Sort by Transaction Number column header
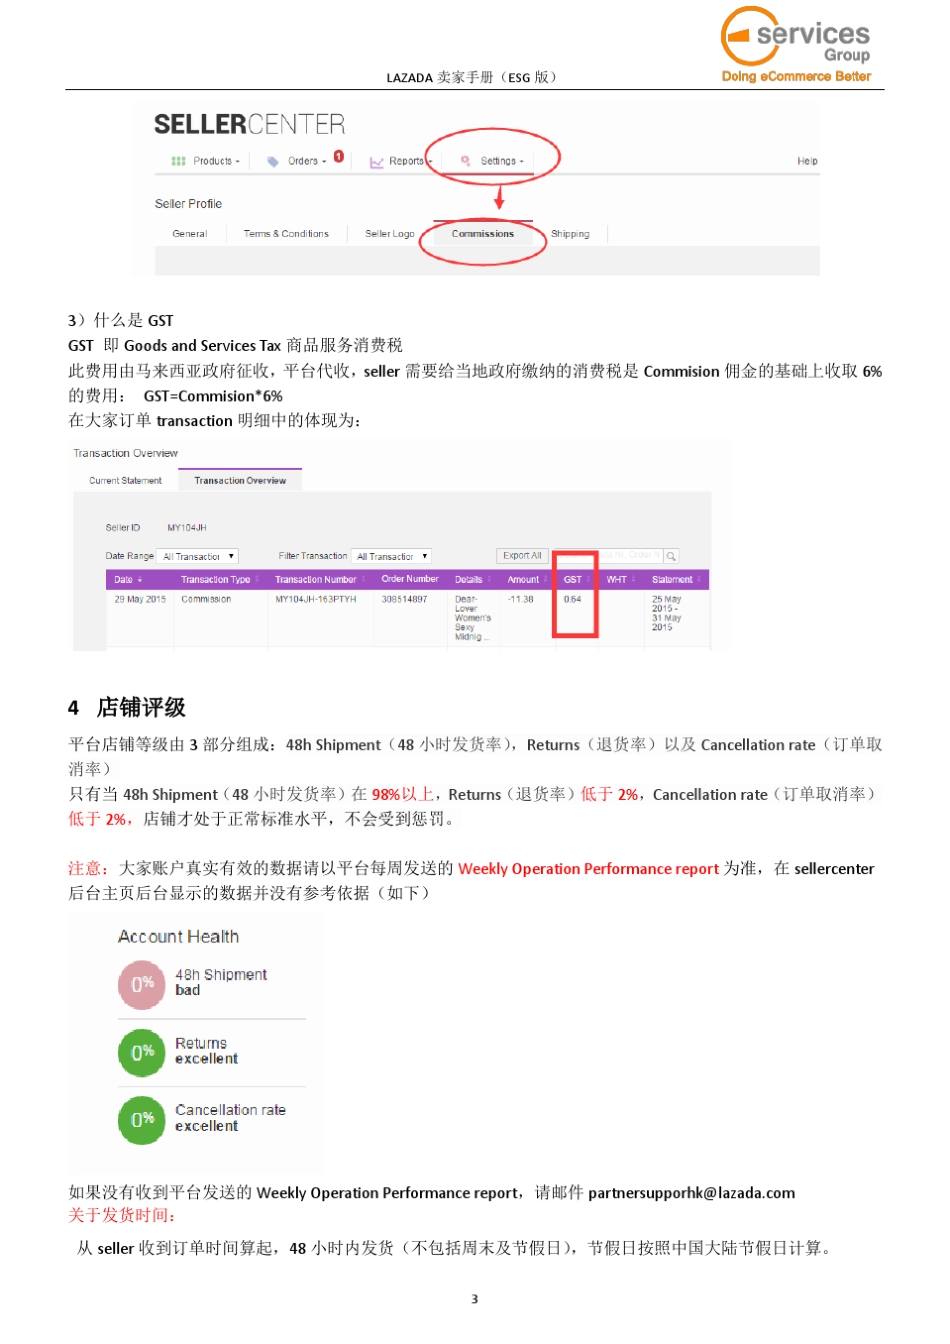Screen dimensions: 950x1344 320,580
